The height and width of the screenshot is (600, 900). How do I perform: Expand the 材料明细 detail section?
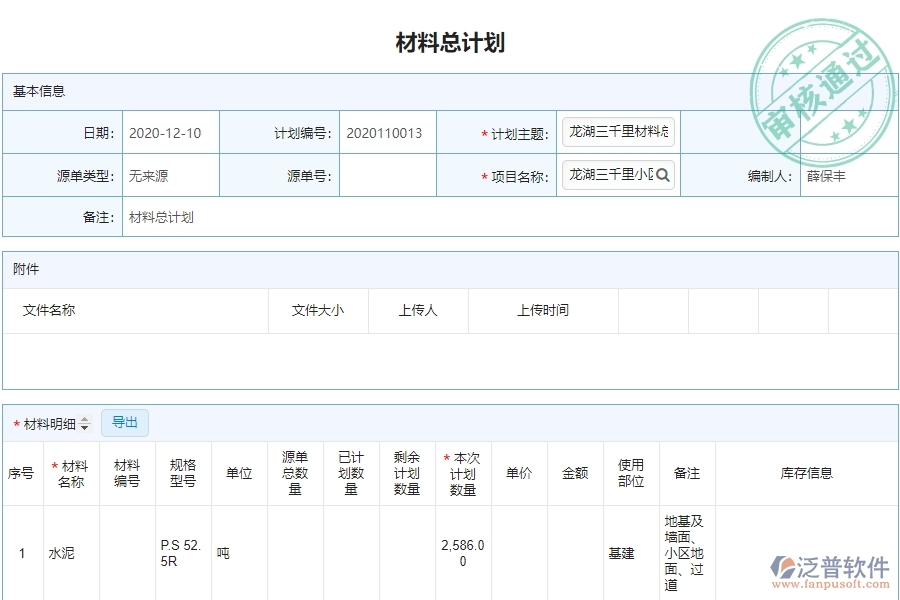(x=51, y=422)
